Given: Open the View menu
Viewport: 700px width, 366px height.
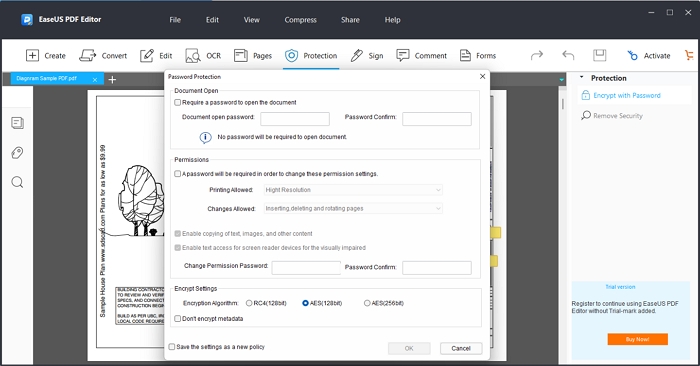Looking at the screenshot, I should (x=251, y=20).
